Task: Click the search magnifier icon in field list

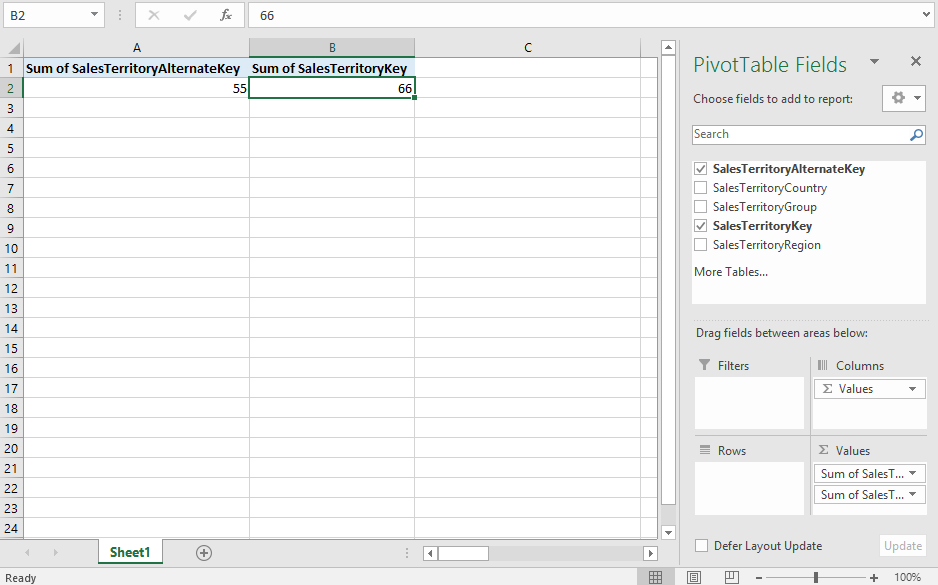Action: click(x=916, y=135)
